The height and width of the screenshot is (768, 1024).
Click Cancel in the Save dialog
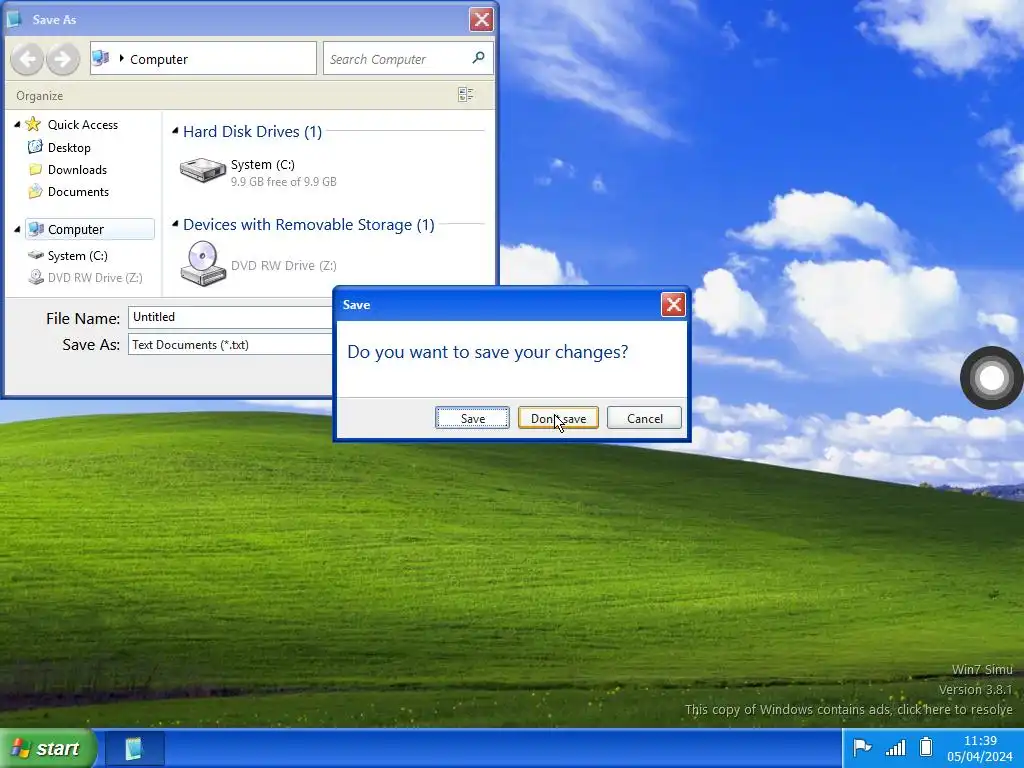pyautogui.click(x=645, y=418)
